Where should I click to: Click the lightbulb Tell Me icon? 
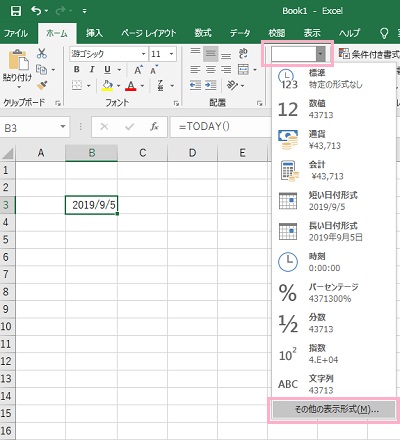(384, 33)
